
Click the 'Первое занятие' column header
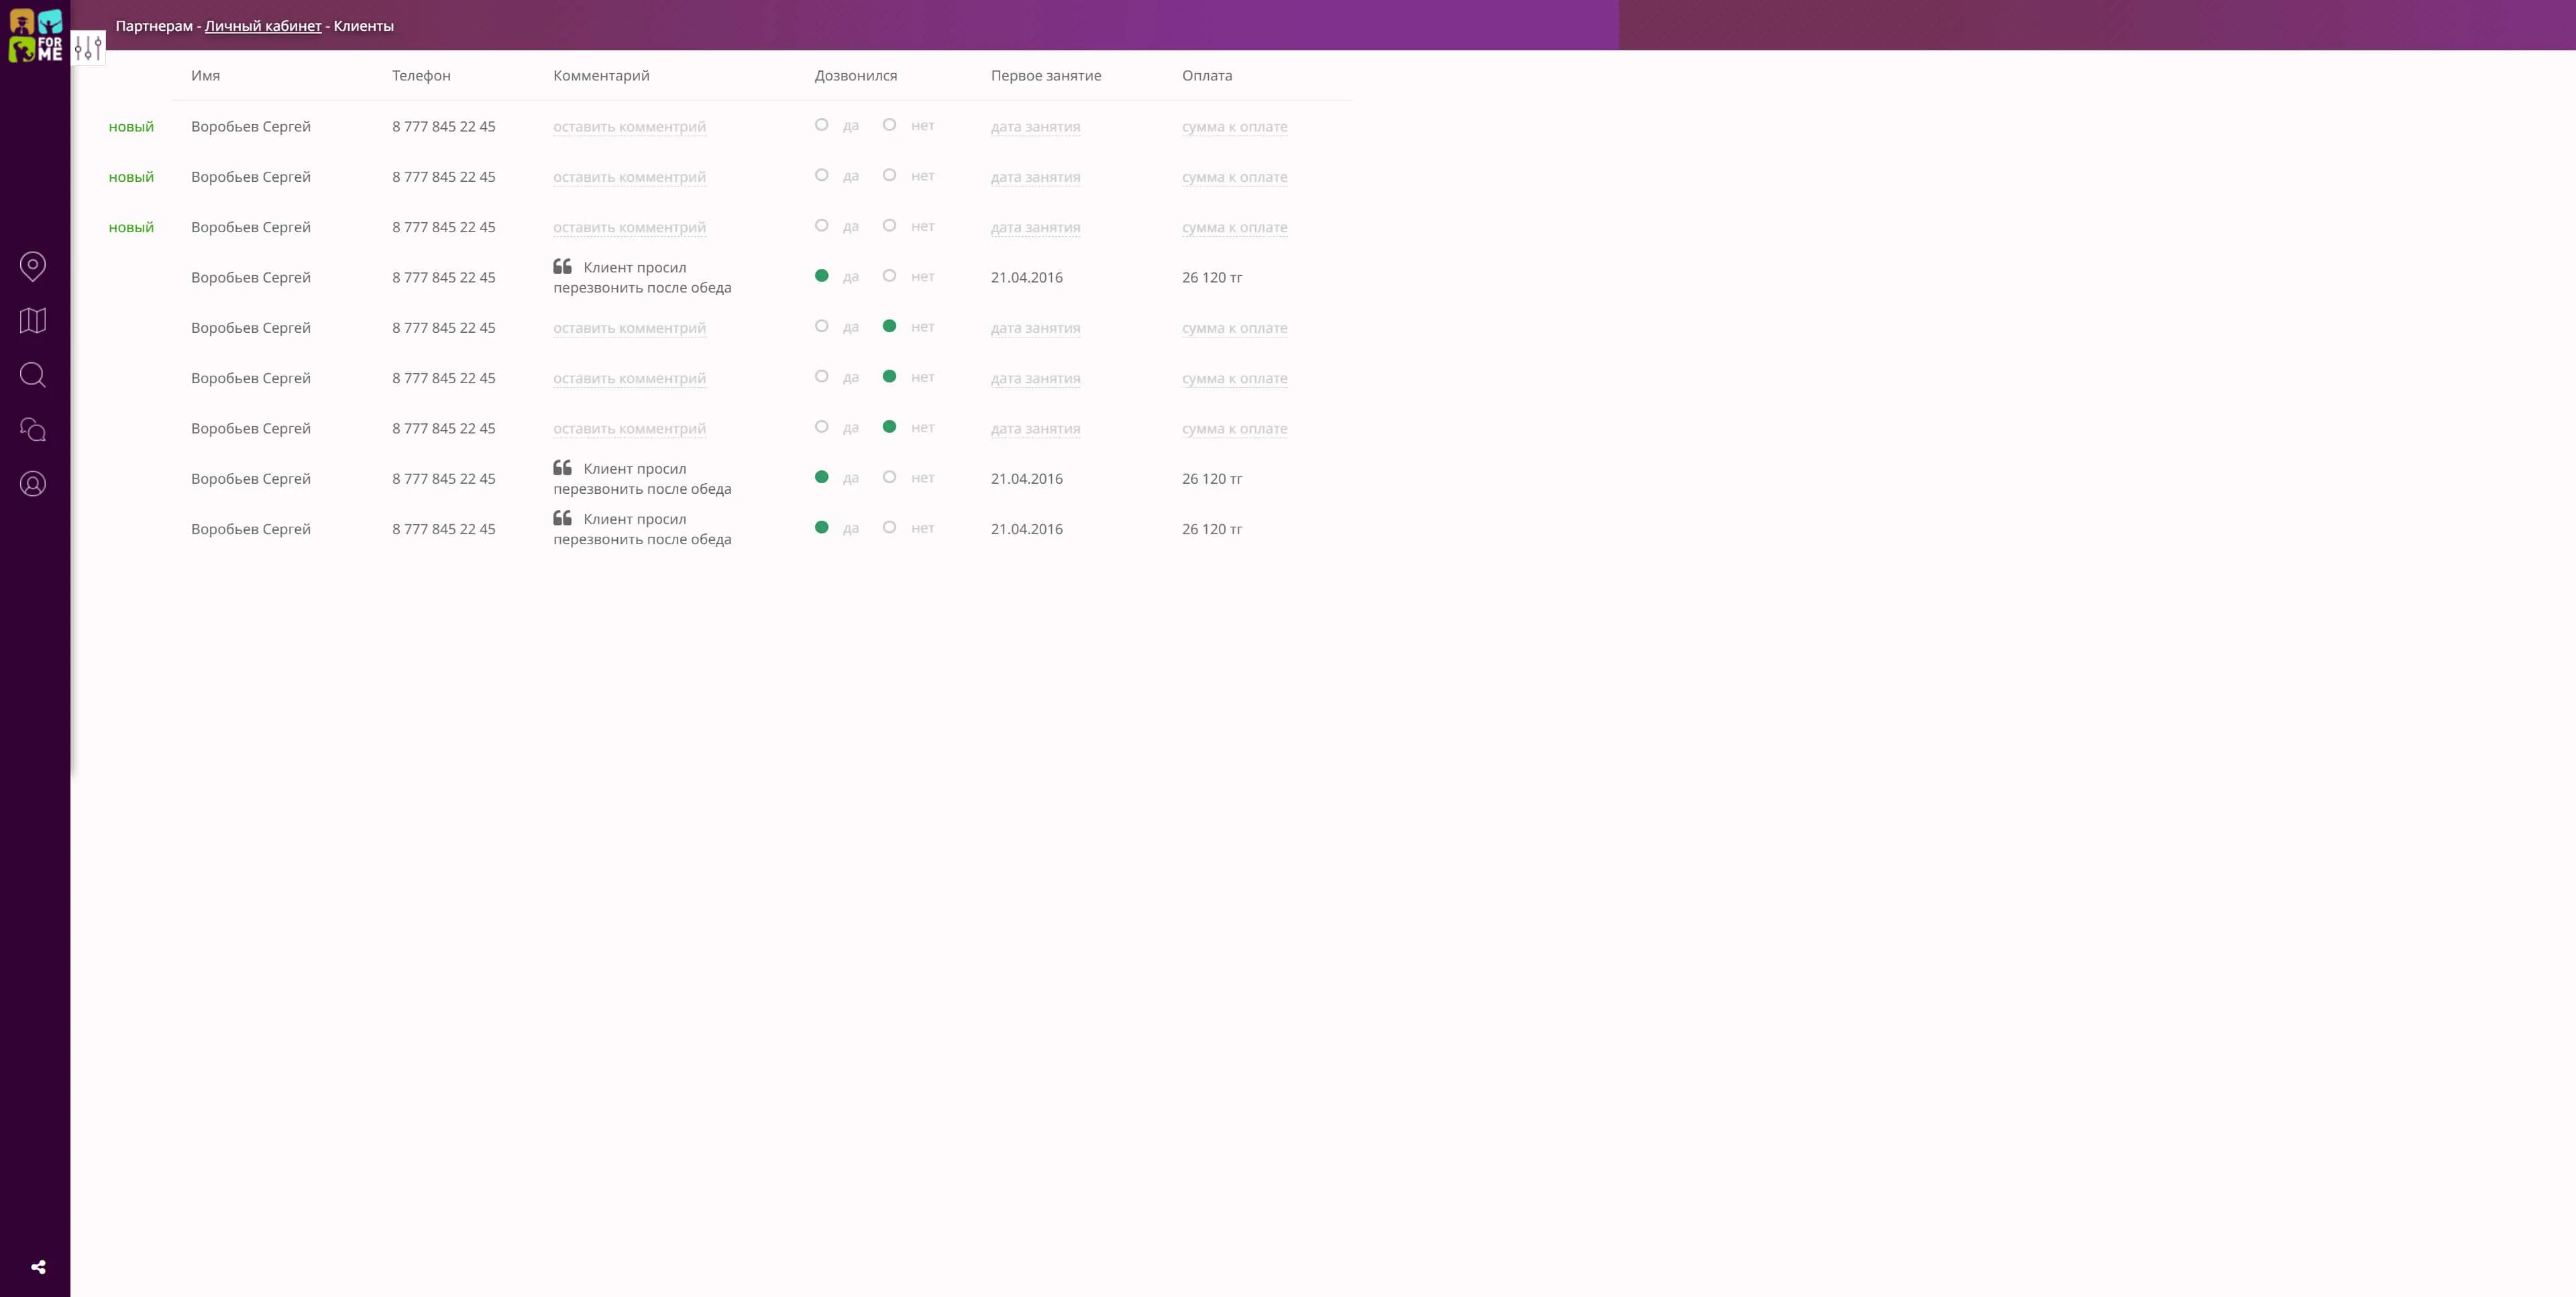1045,76
